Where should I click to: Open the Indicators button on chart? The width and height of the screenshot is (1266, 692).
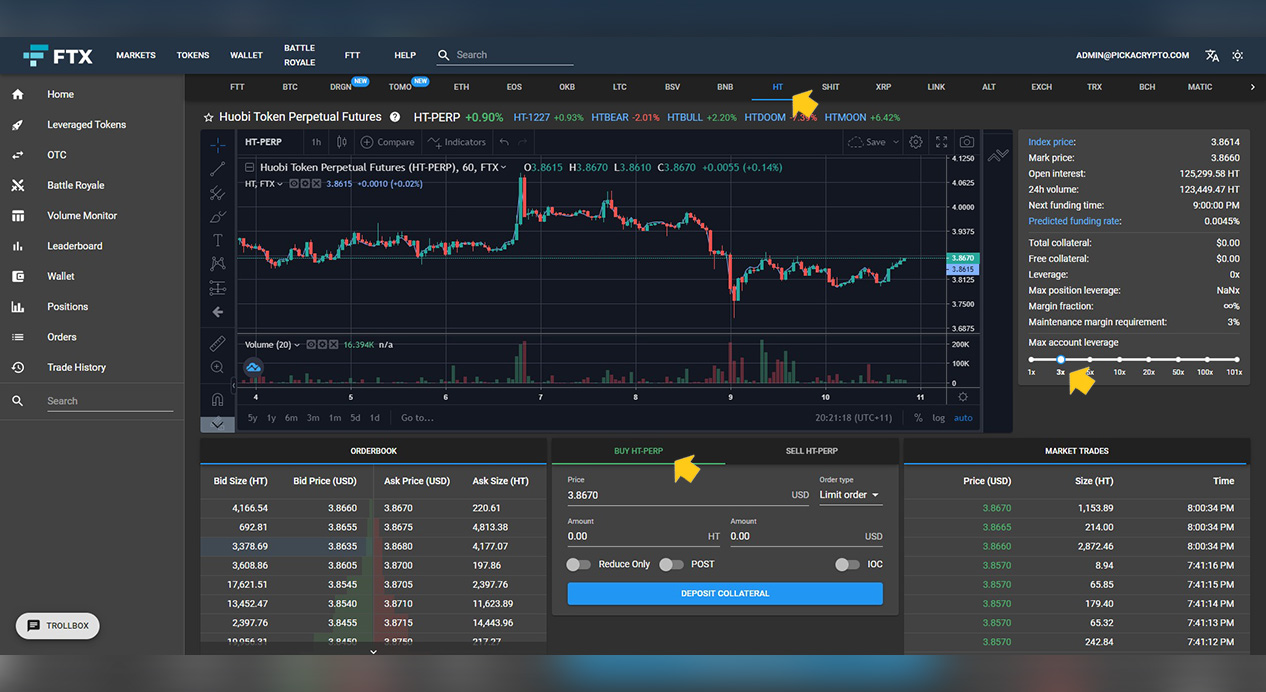click(456, 142)
